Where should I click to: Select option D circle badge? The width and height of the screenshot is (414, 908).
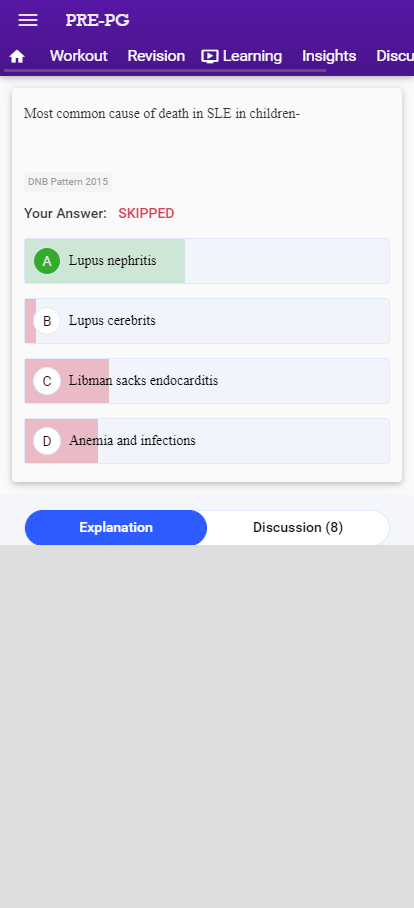(x=47, y=441)
